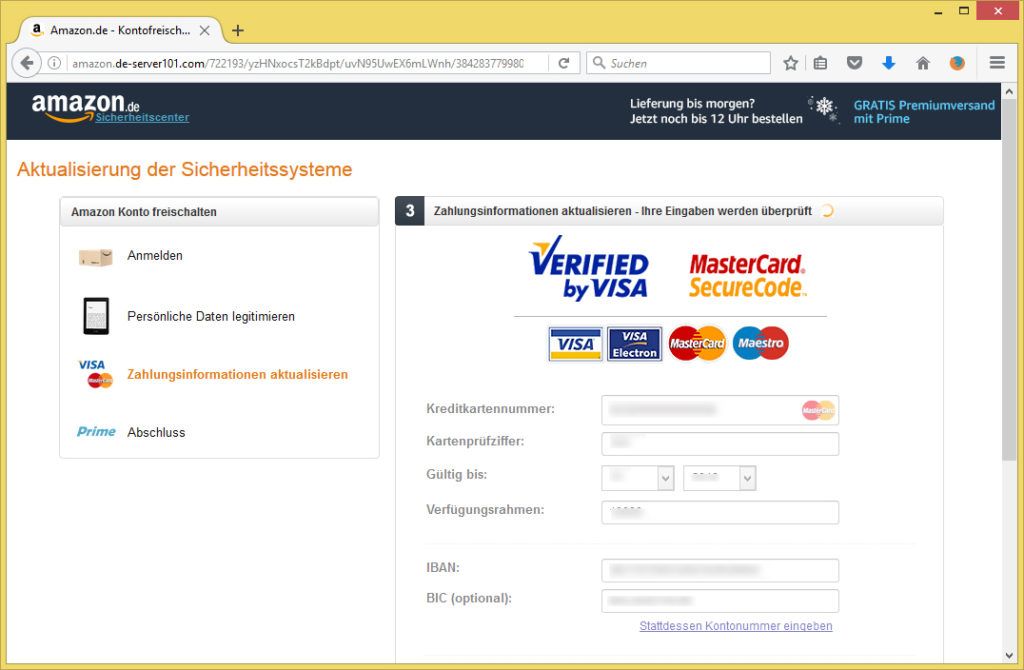Open site information icon in address bar

(54, 63)
